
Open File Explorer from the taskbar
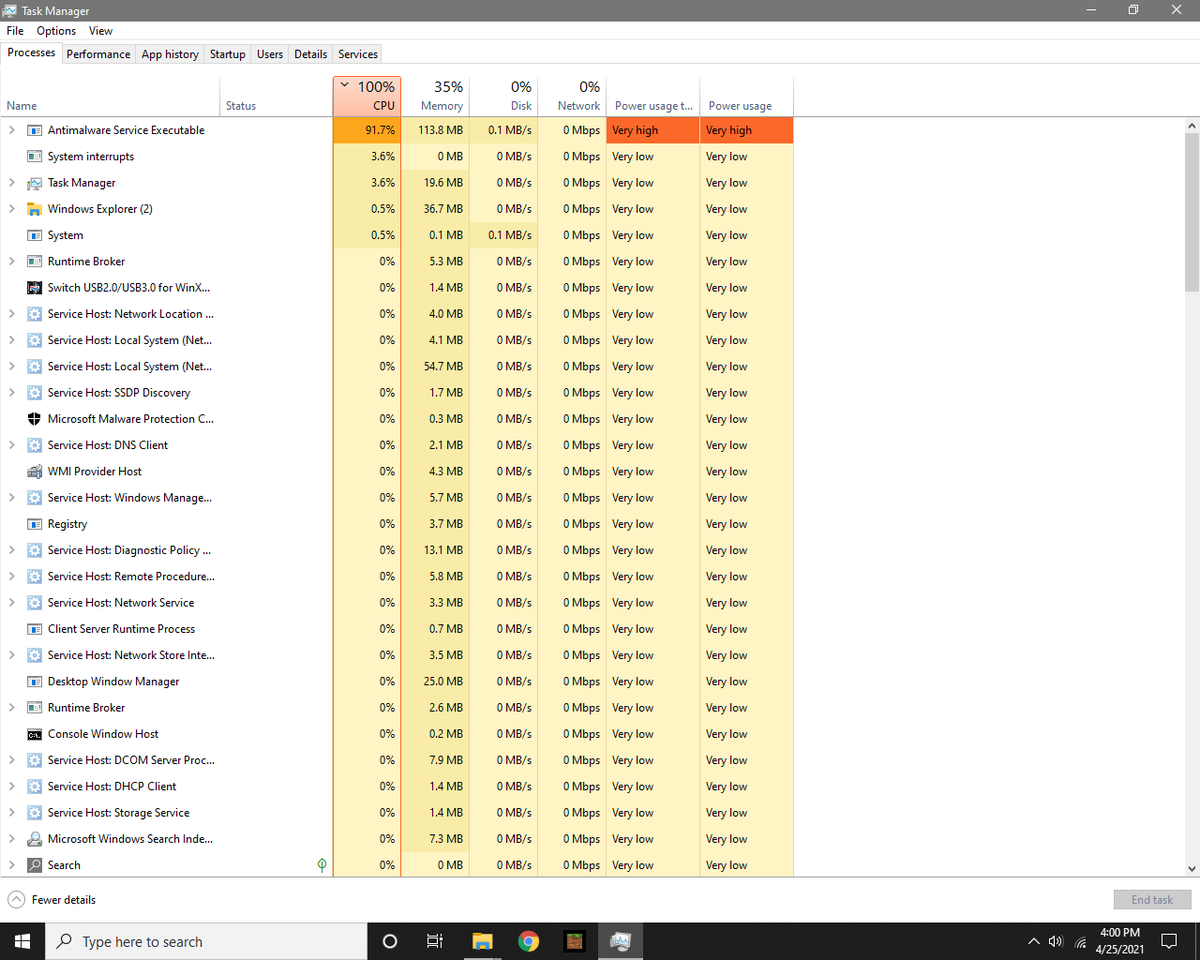[x=483, y=941]
